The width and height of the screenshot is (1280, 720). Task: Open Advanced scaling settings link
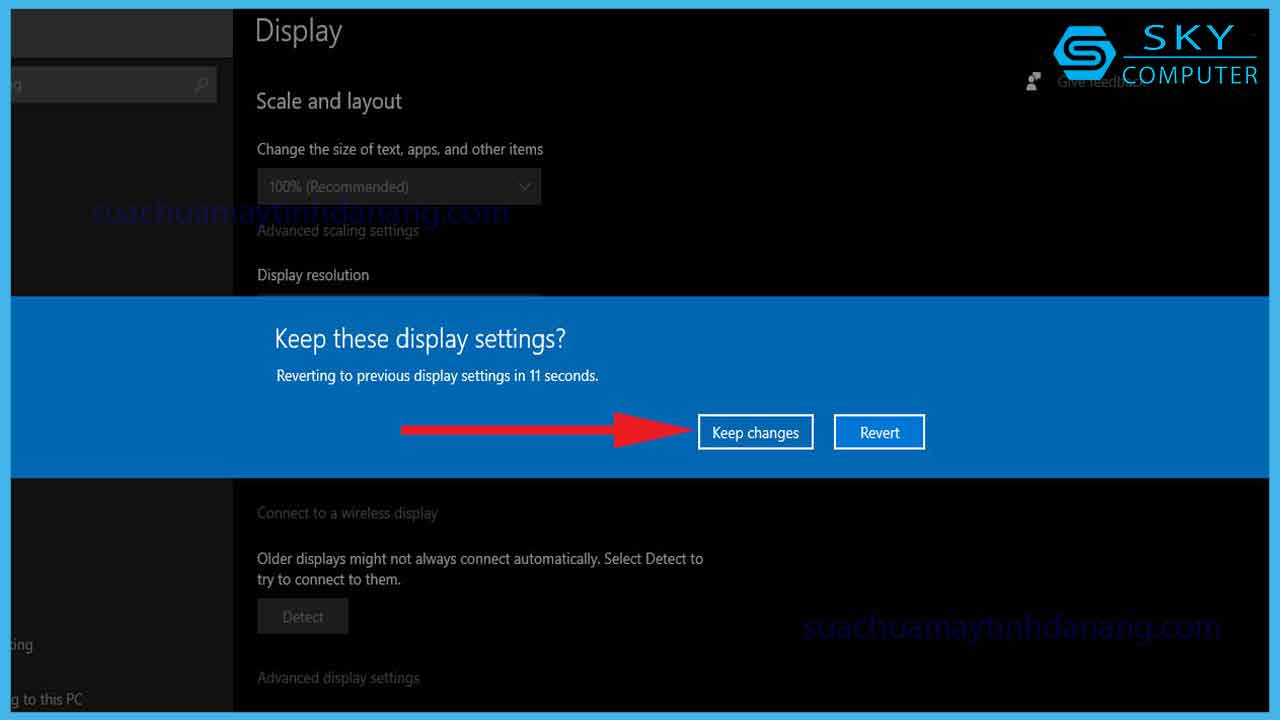pos(338,231)
